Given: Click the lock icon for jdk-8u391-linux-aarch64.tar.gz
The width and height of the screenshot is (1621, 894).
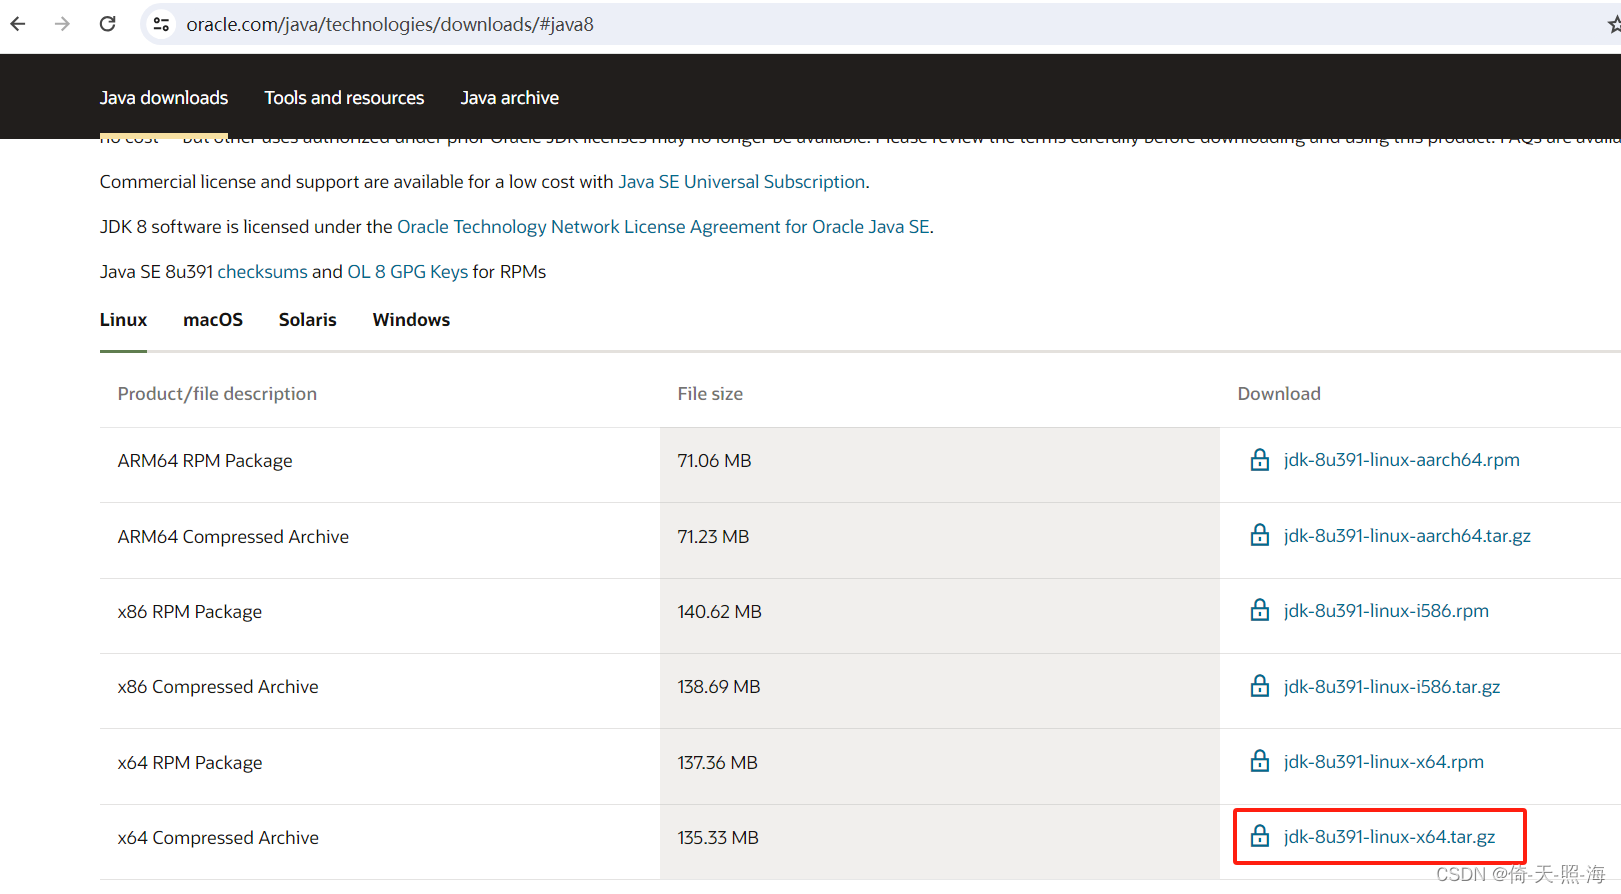Looking at the screenshot, I should (x=1260, y=535).
